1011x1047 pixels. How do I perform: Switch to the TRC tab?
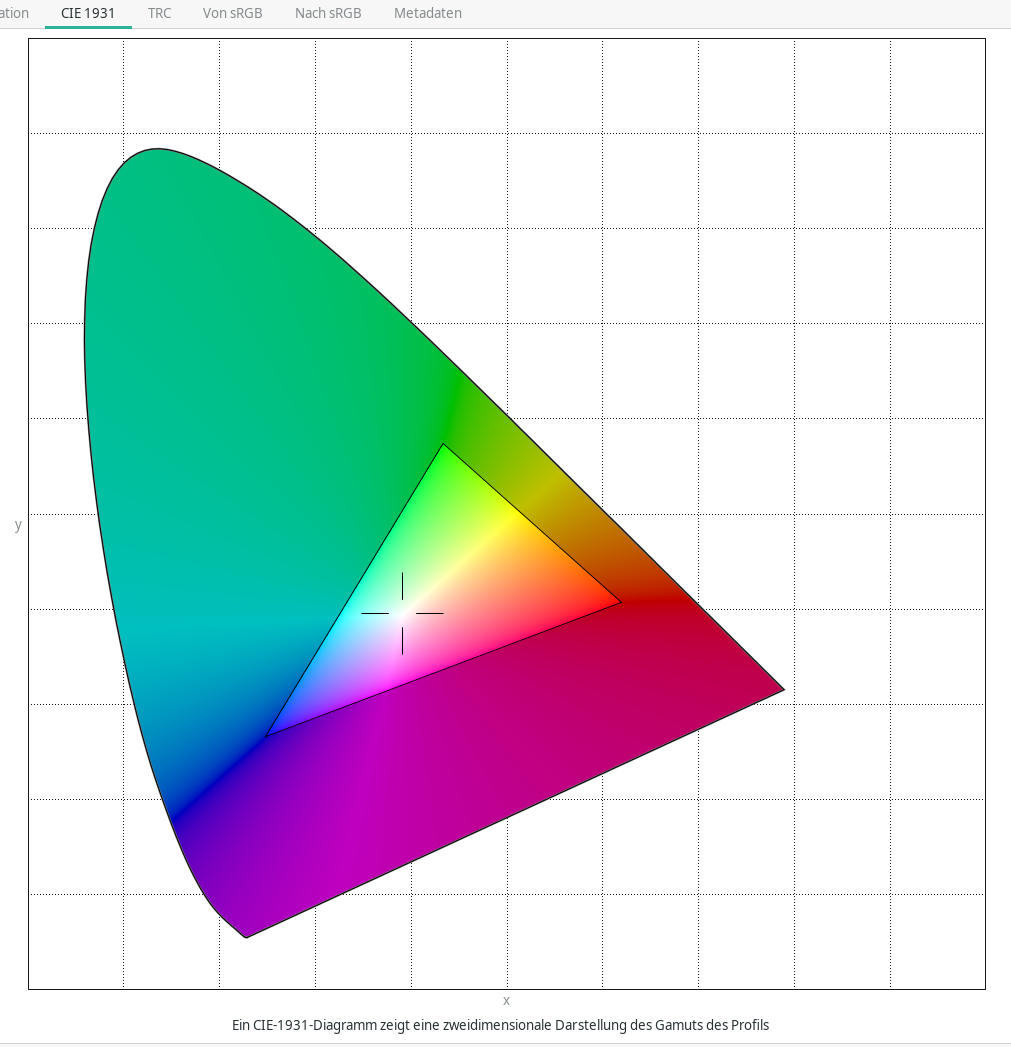pos(159,14)
